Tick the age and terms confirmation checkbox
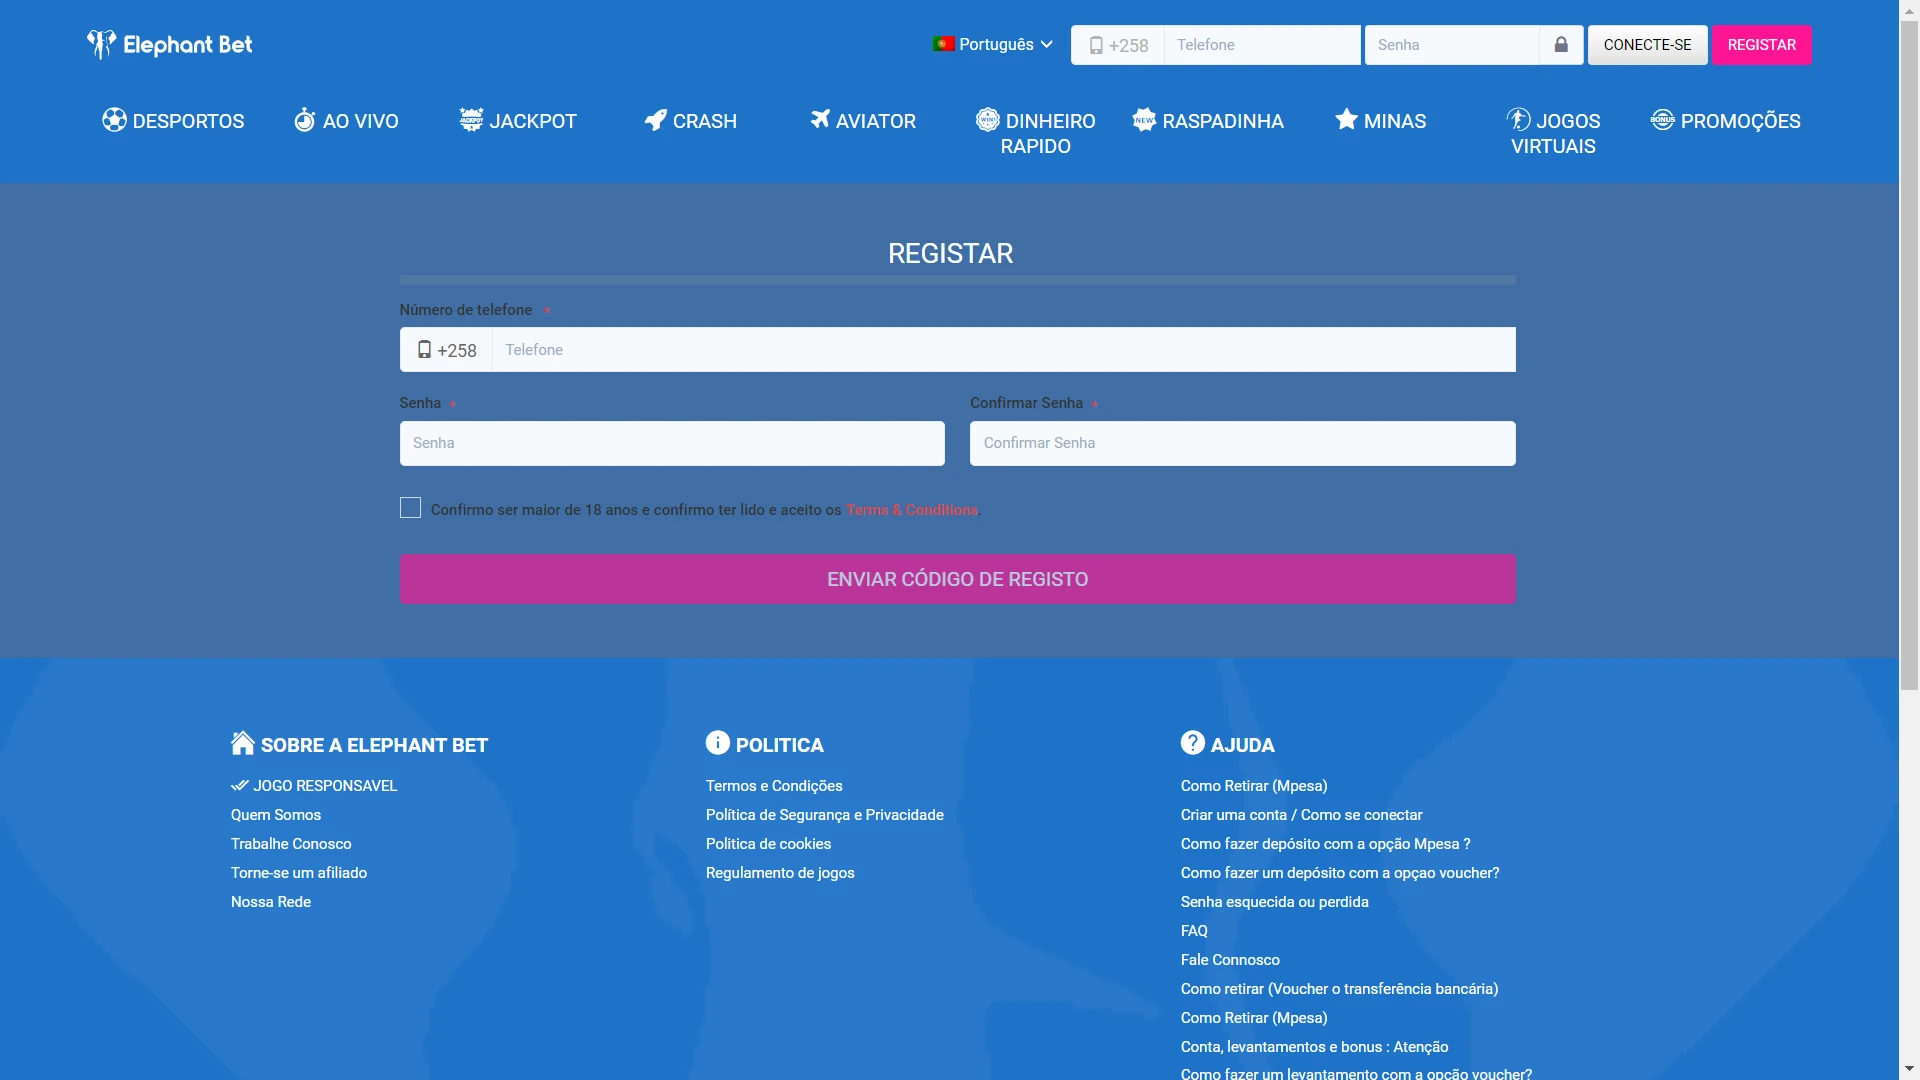The height and width of the screenshot is (1080, 1920). click(x=410, y=508)
